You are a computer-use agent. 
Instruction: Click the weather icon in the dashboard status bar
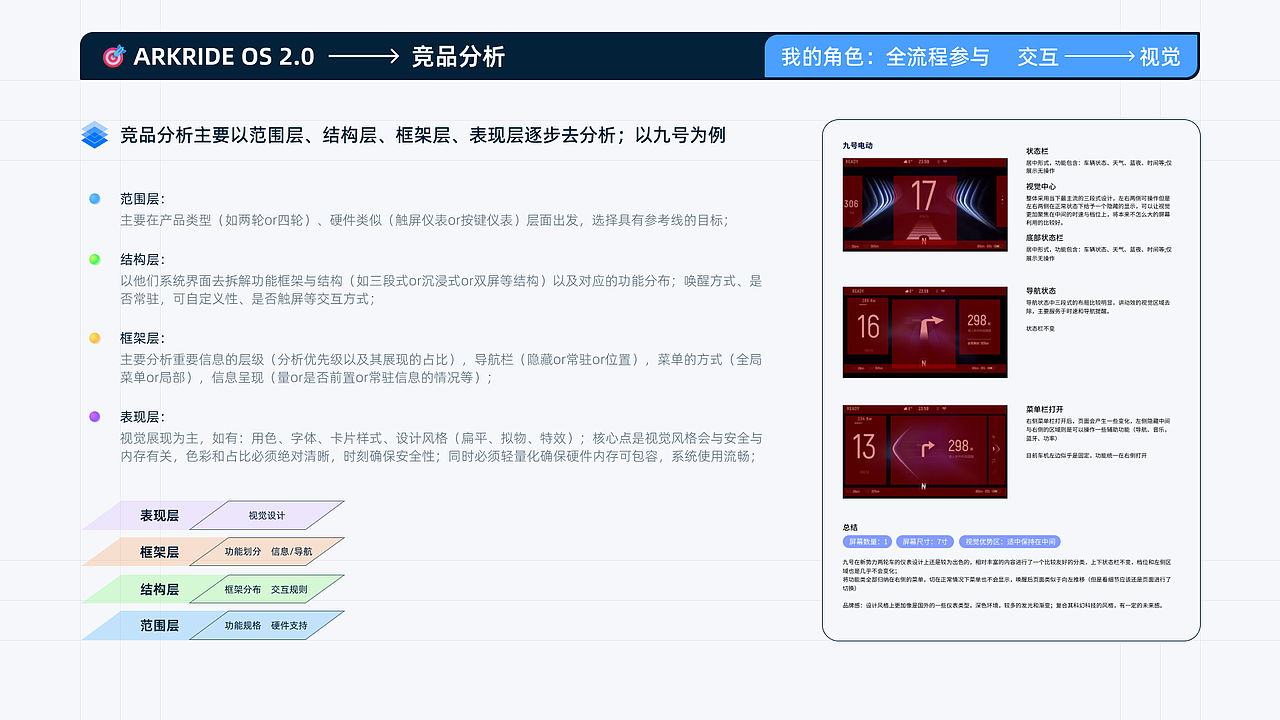pos(906,162)
